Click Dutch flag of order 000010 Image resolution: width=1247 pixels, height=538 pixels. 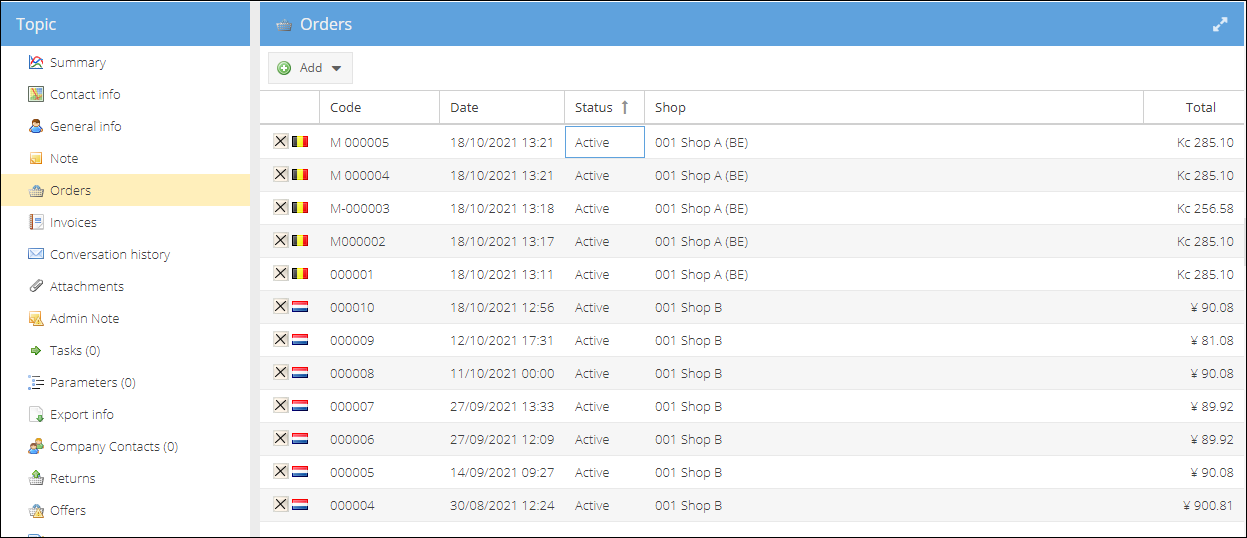click(300, 307)
